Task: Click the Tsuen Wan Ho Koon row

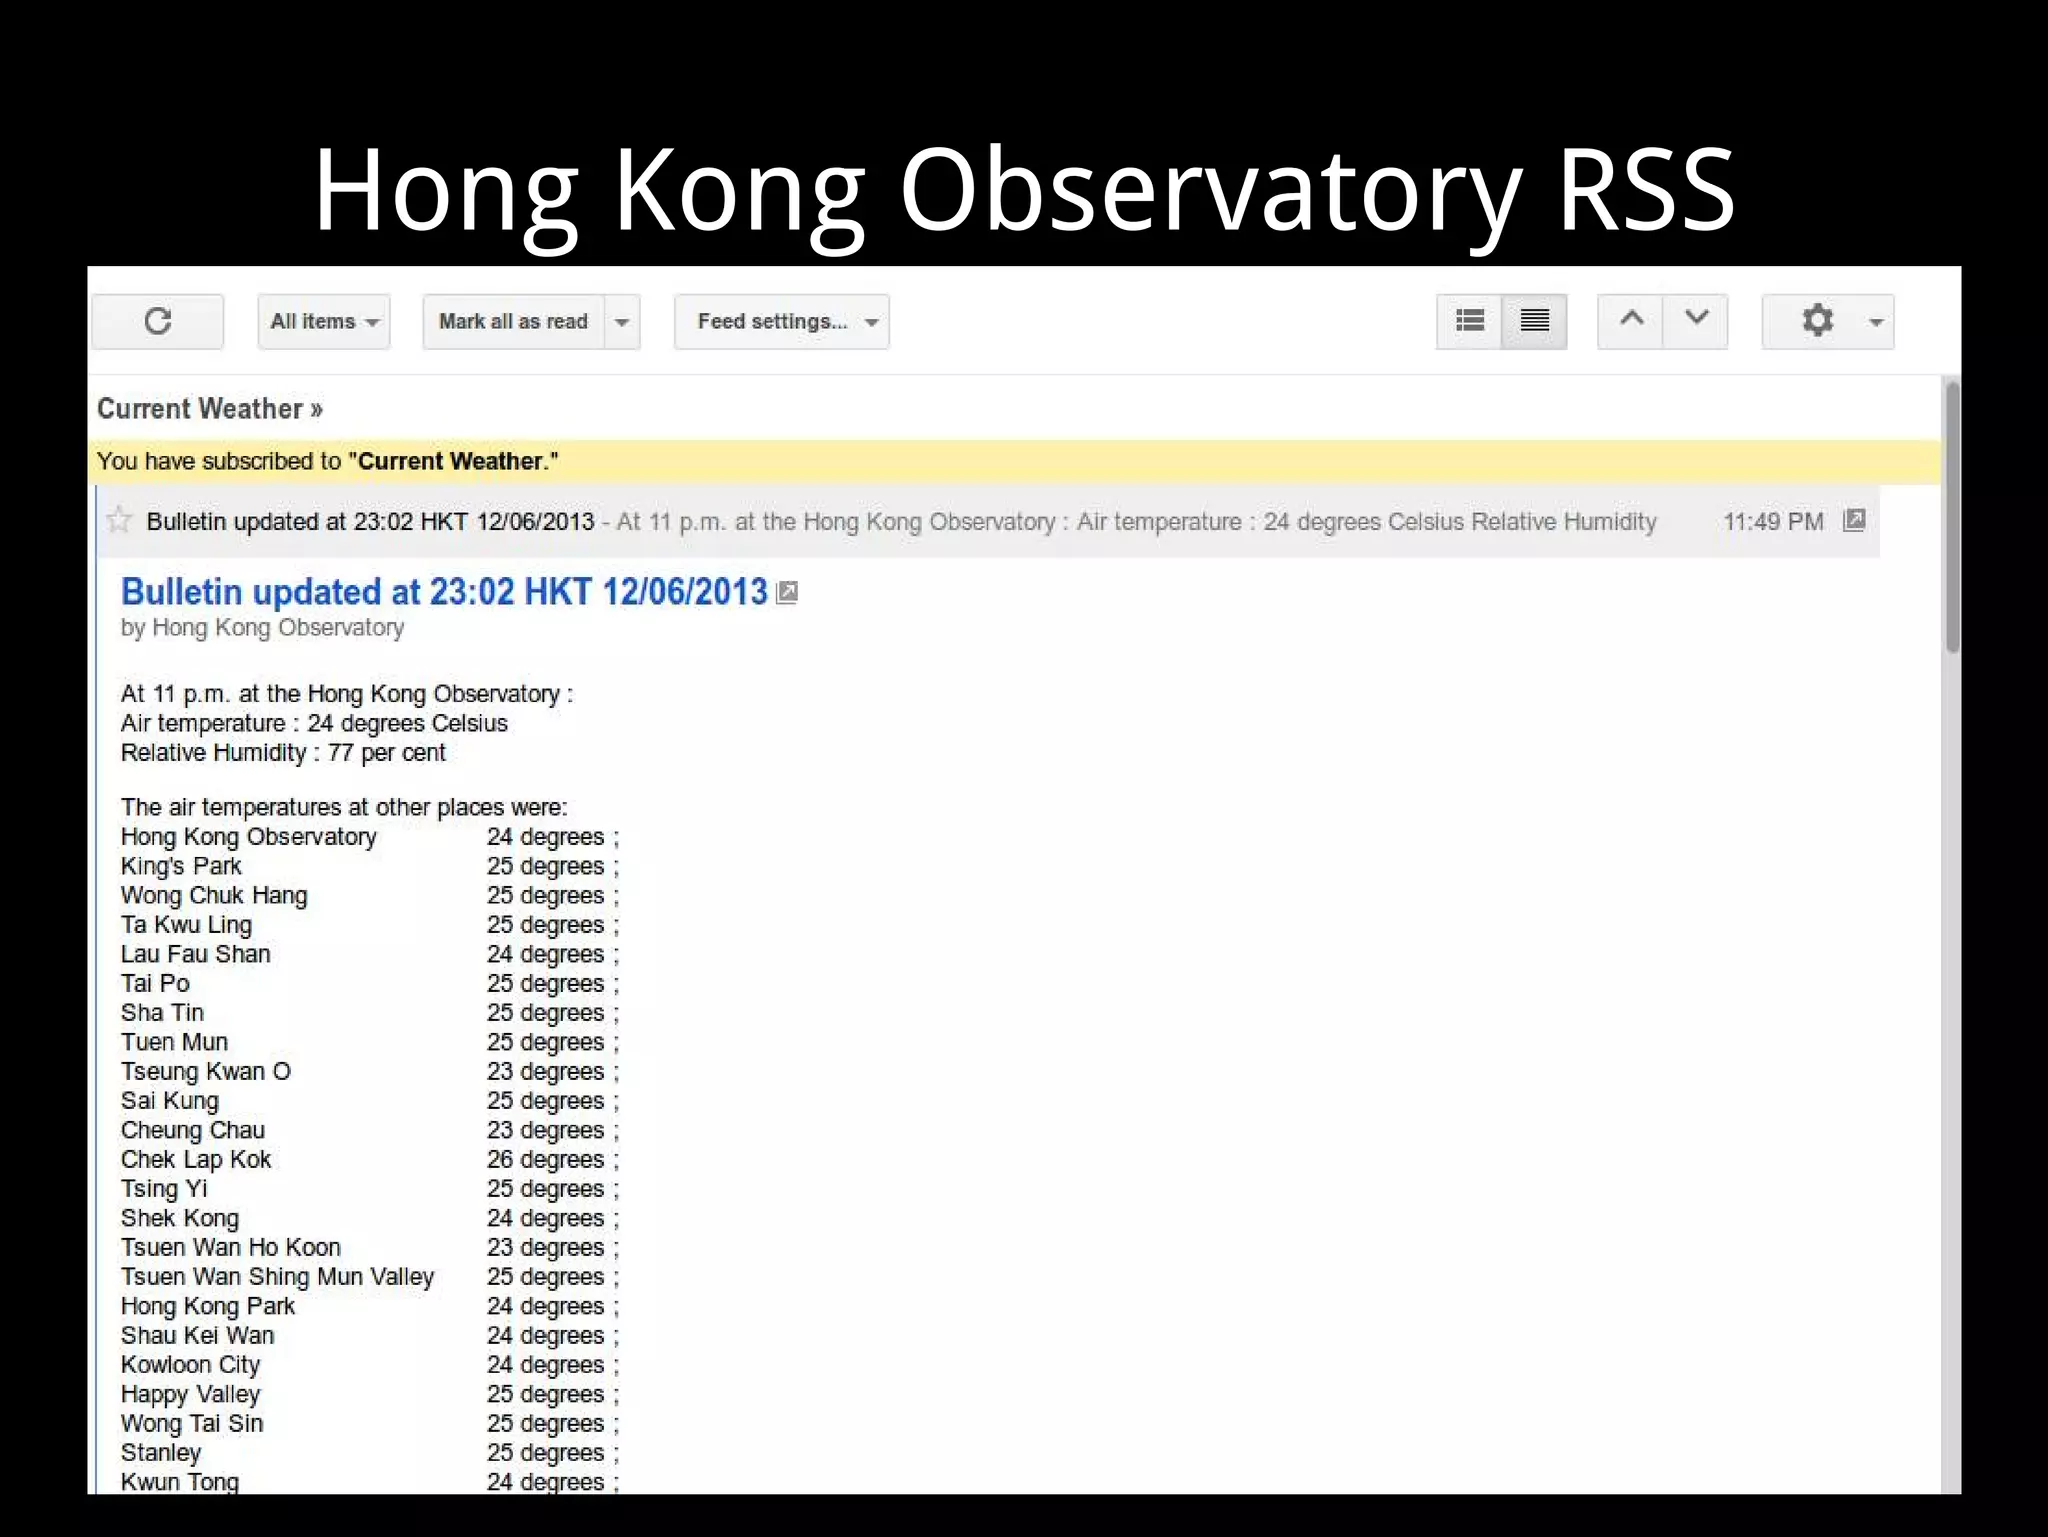Action: pyautogui.click(x=370, y=1247)
